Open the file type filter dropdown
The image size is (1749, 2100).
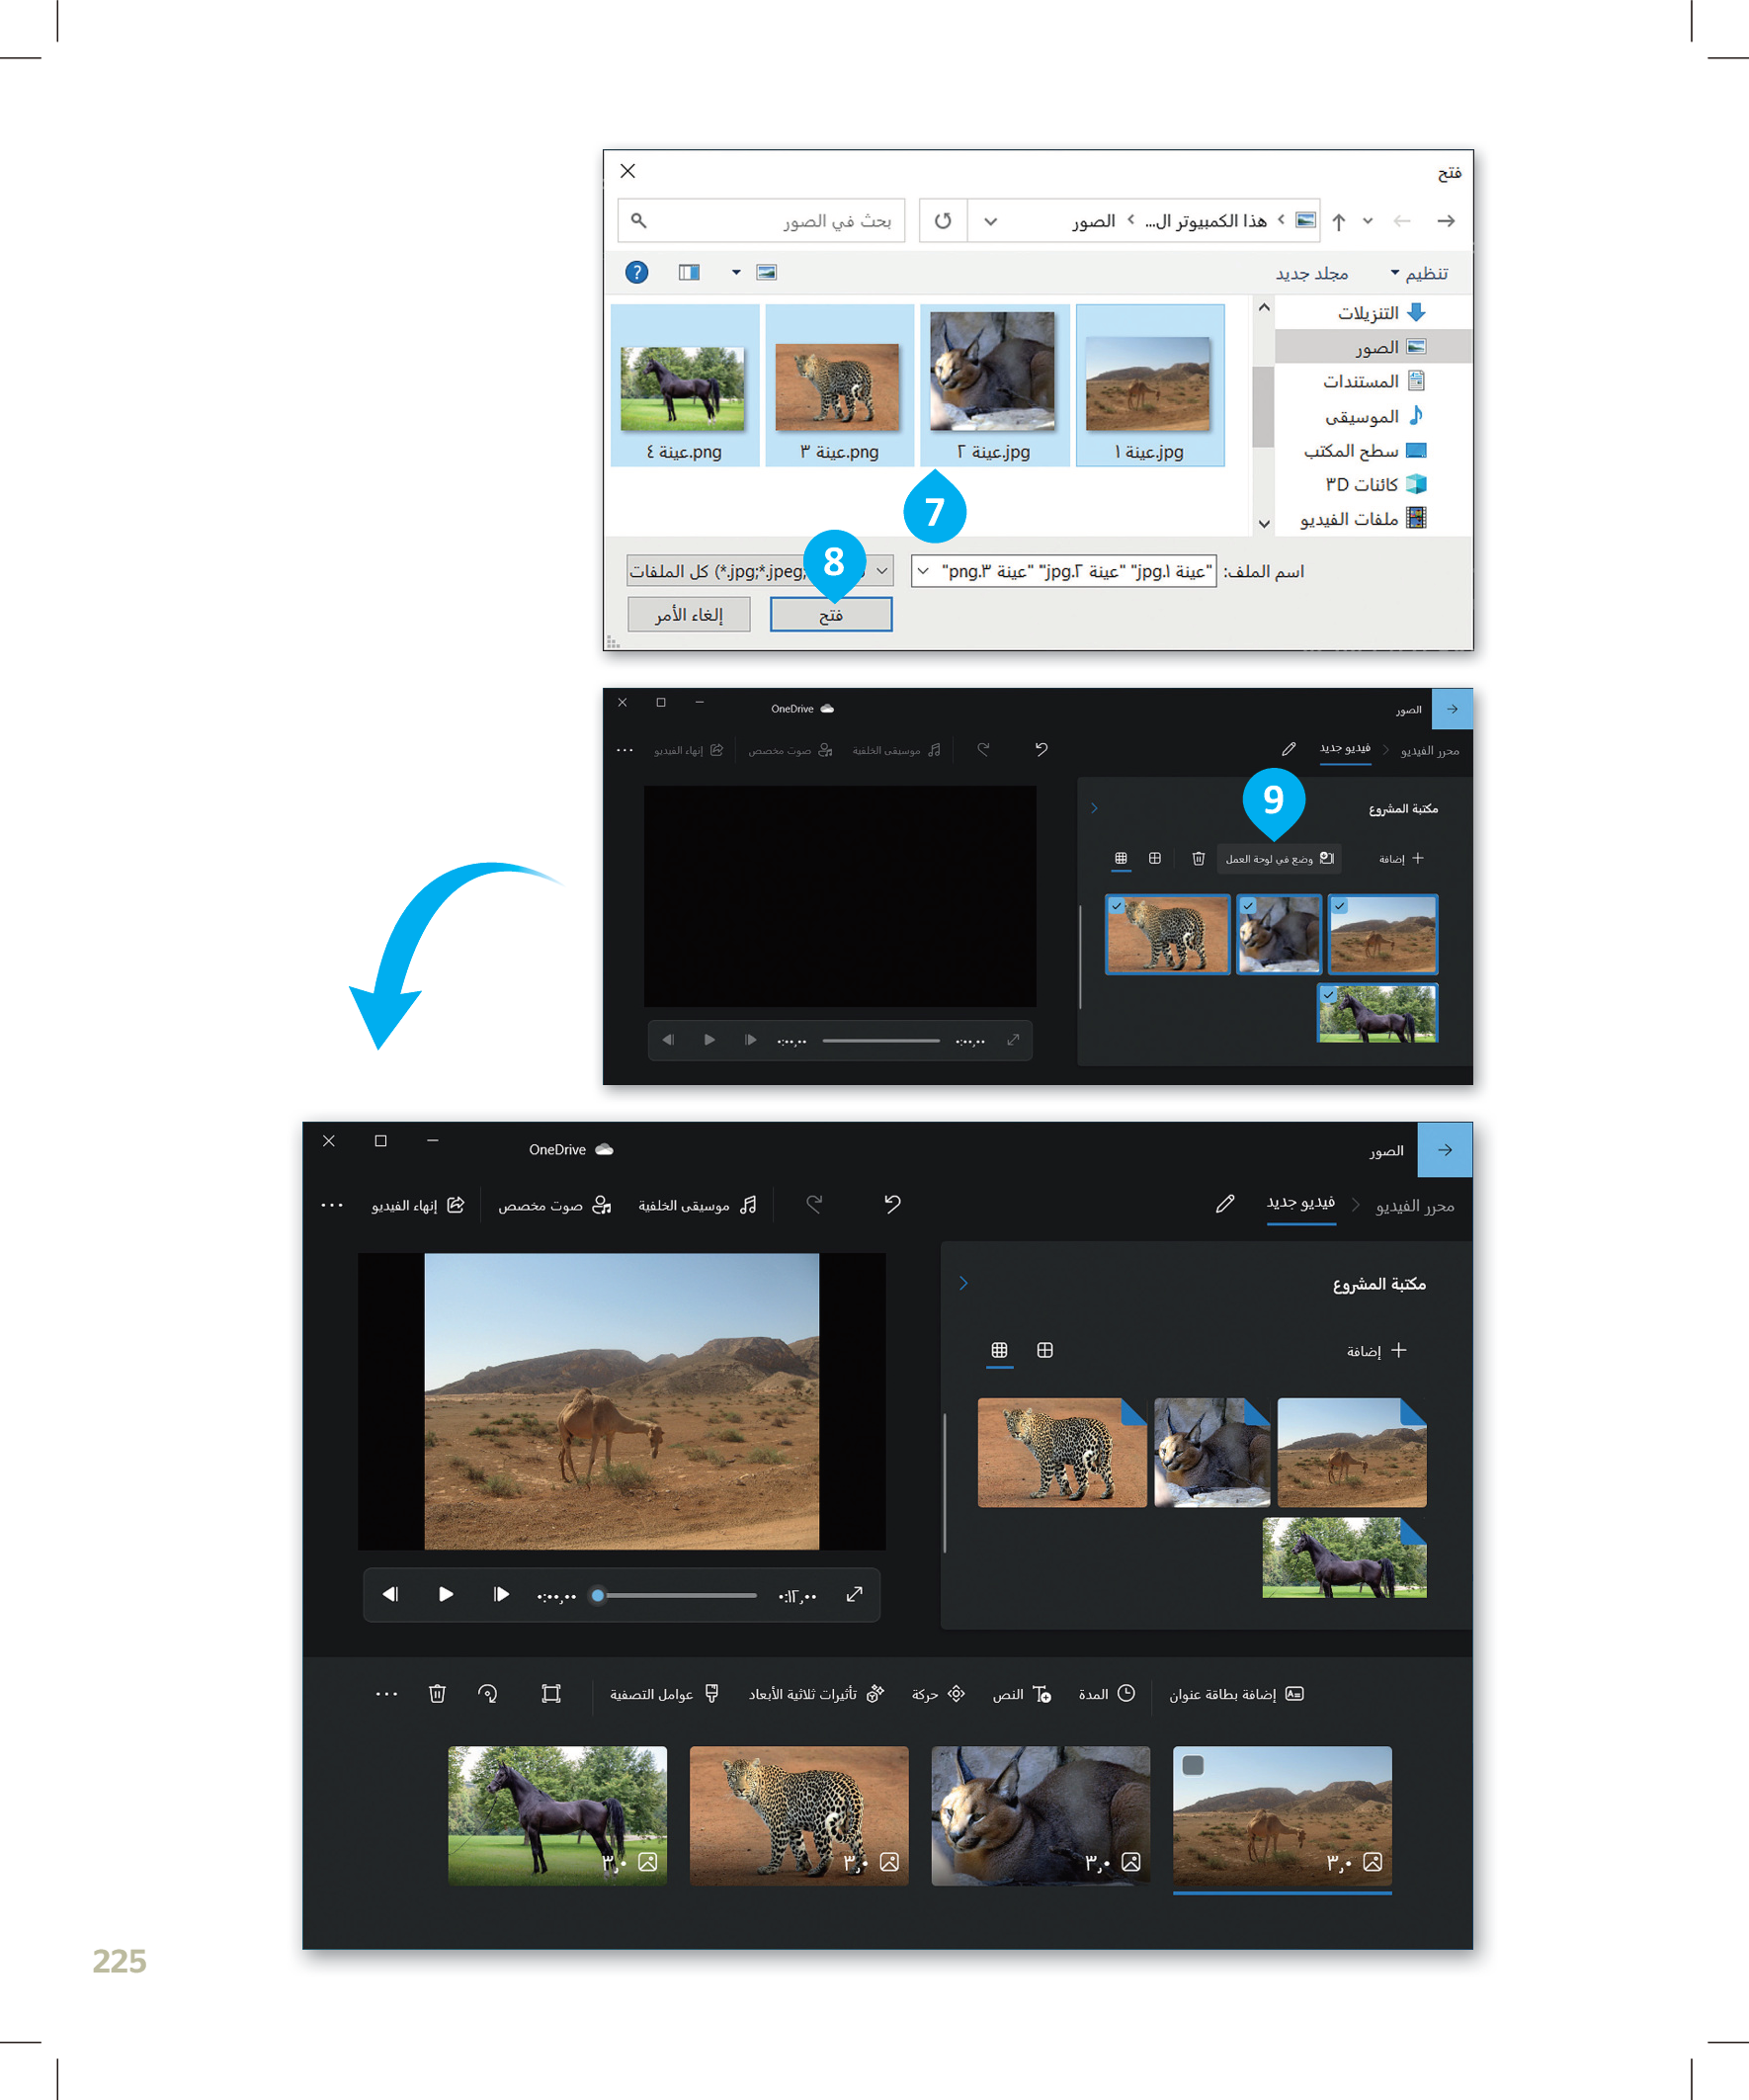[x=882, y=571]
